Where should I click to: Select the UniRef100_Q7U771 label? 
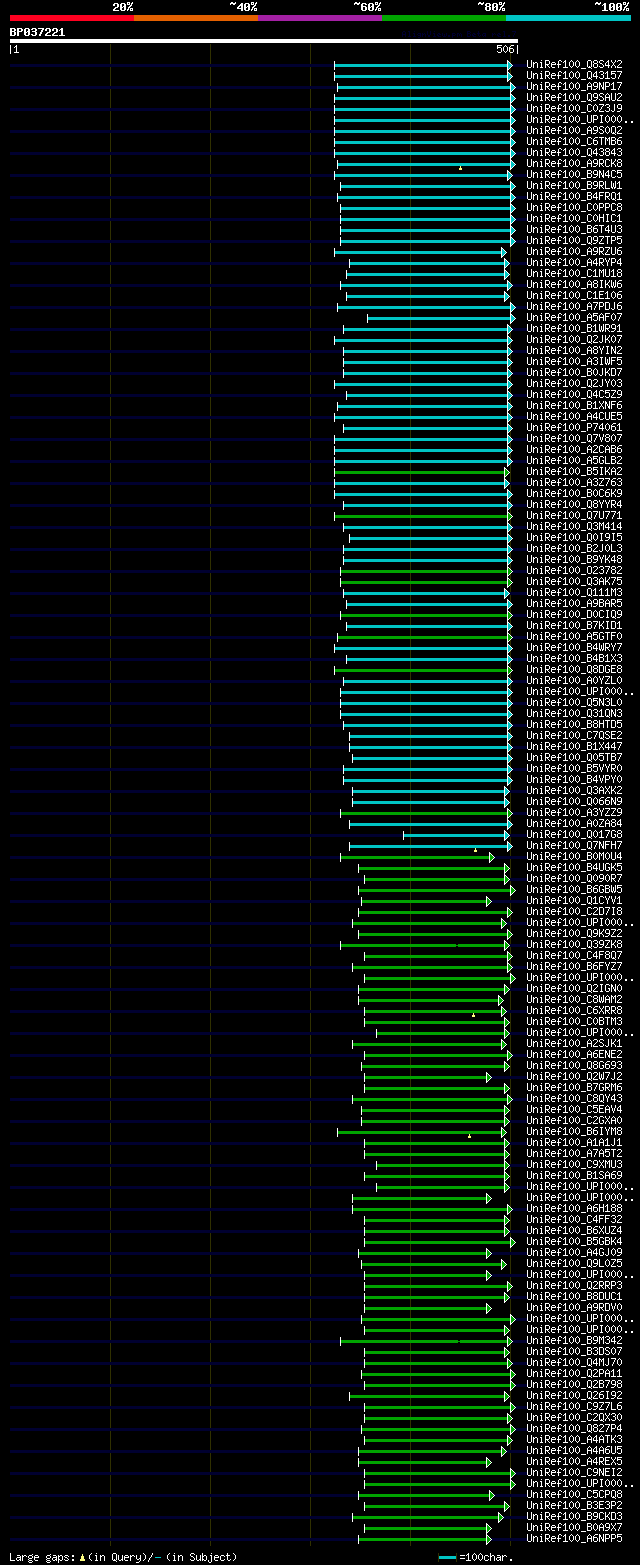pyautogui.click(x=574, y=515)
